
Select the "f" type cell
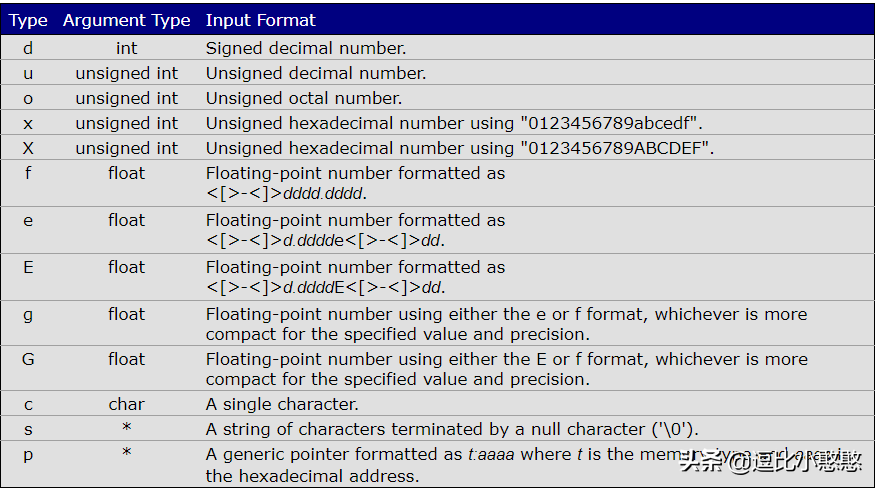[28, 173]
